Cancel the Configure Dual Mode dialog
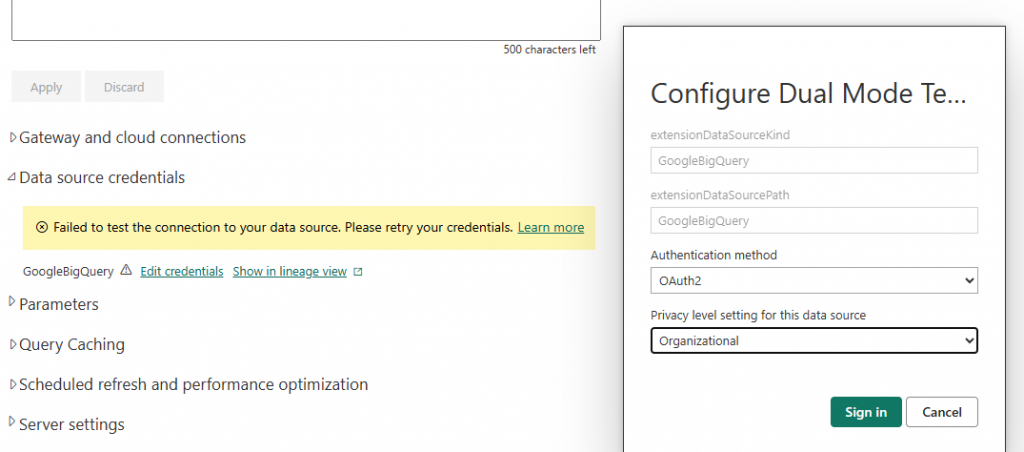 tap(941, 412)
